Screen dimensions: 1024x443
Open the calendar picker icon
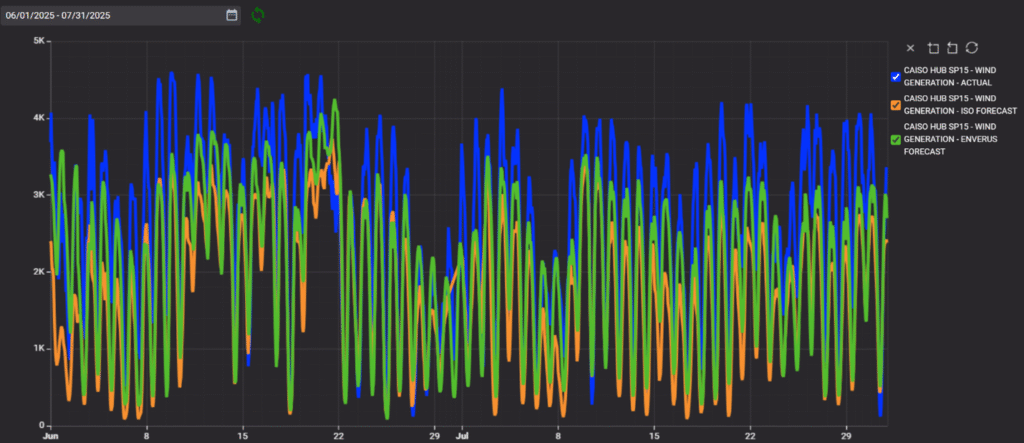coord(232,15)
